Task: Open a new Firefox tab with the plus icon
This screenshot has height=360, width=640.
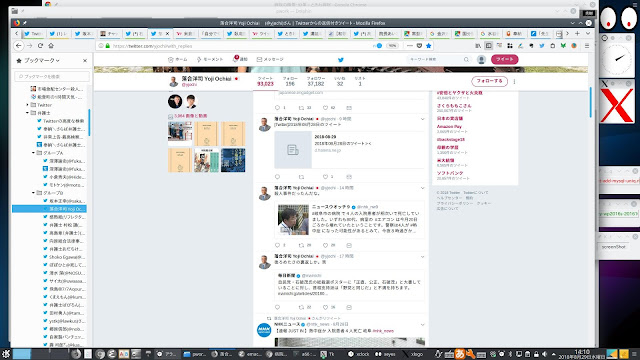Action: [577, 33]
